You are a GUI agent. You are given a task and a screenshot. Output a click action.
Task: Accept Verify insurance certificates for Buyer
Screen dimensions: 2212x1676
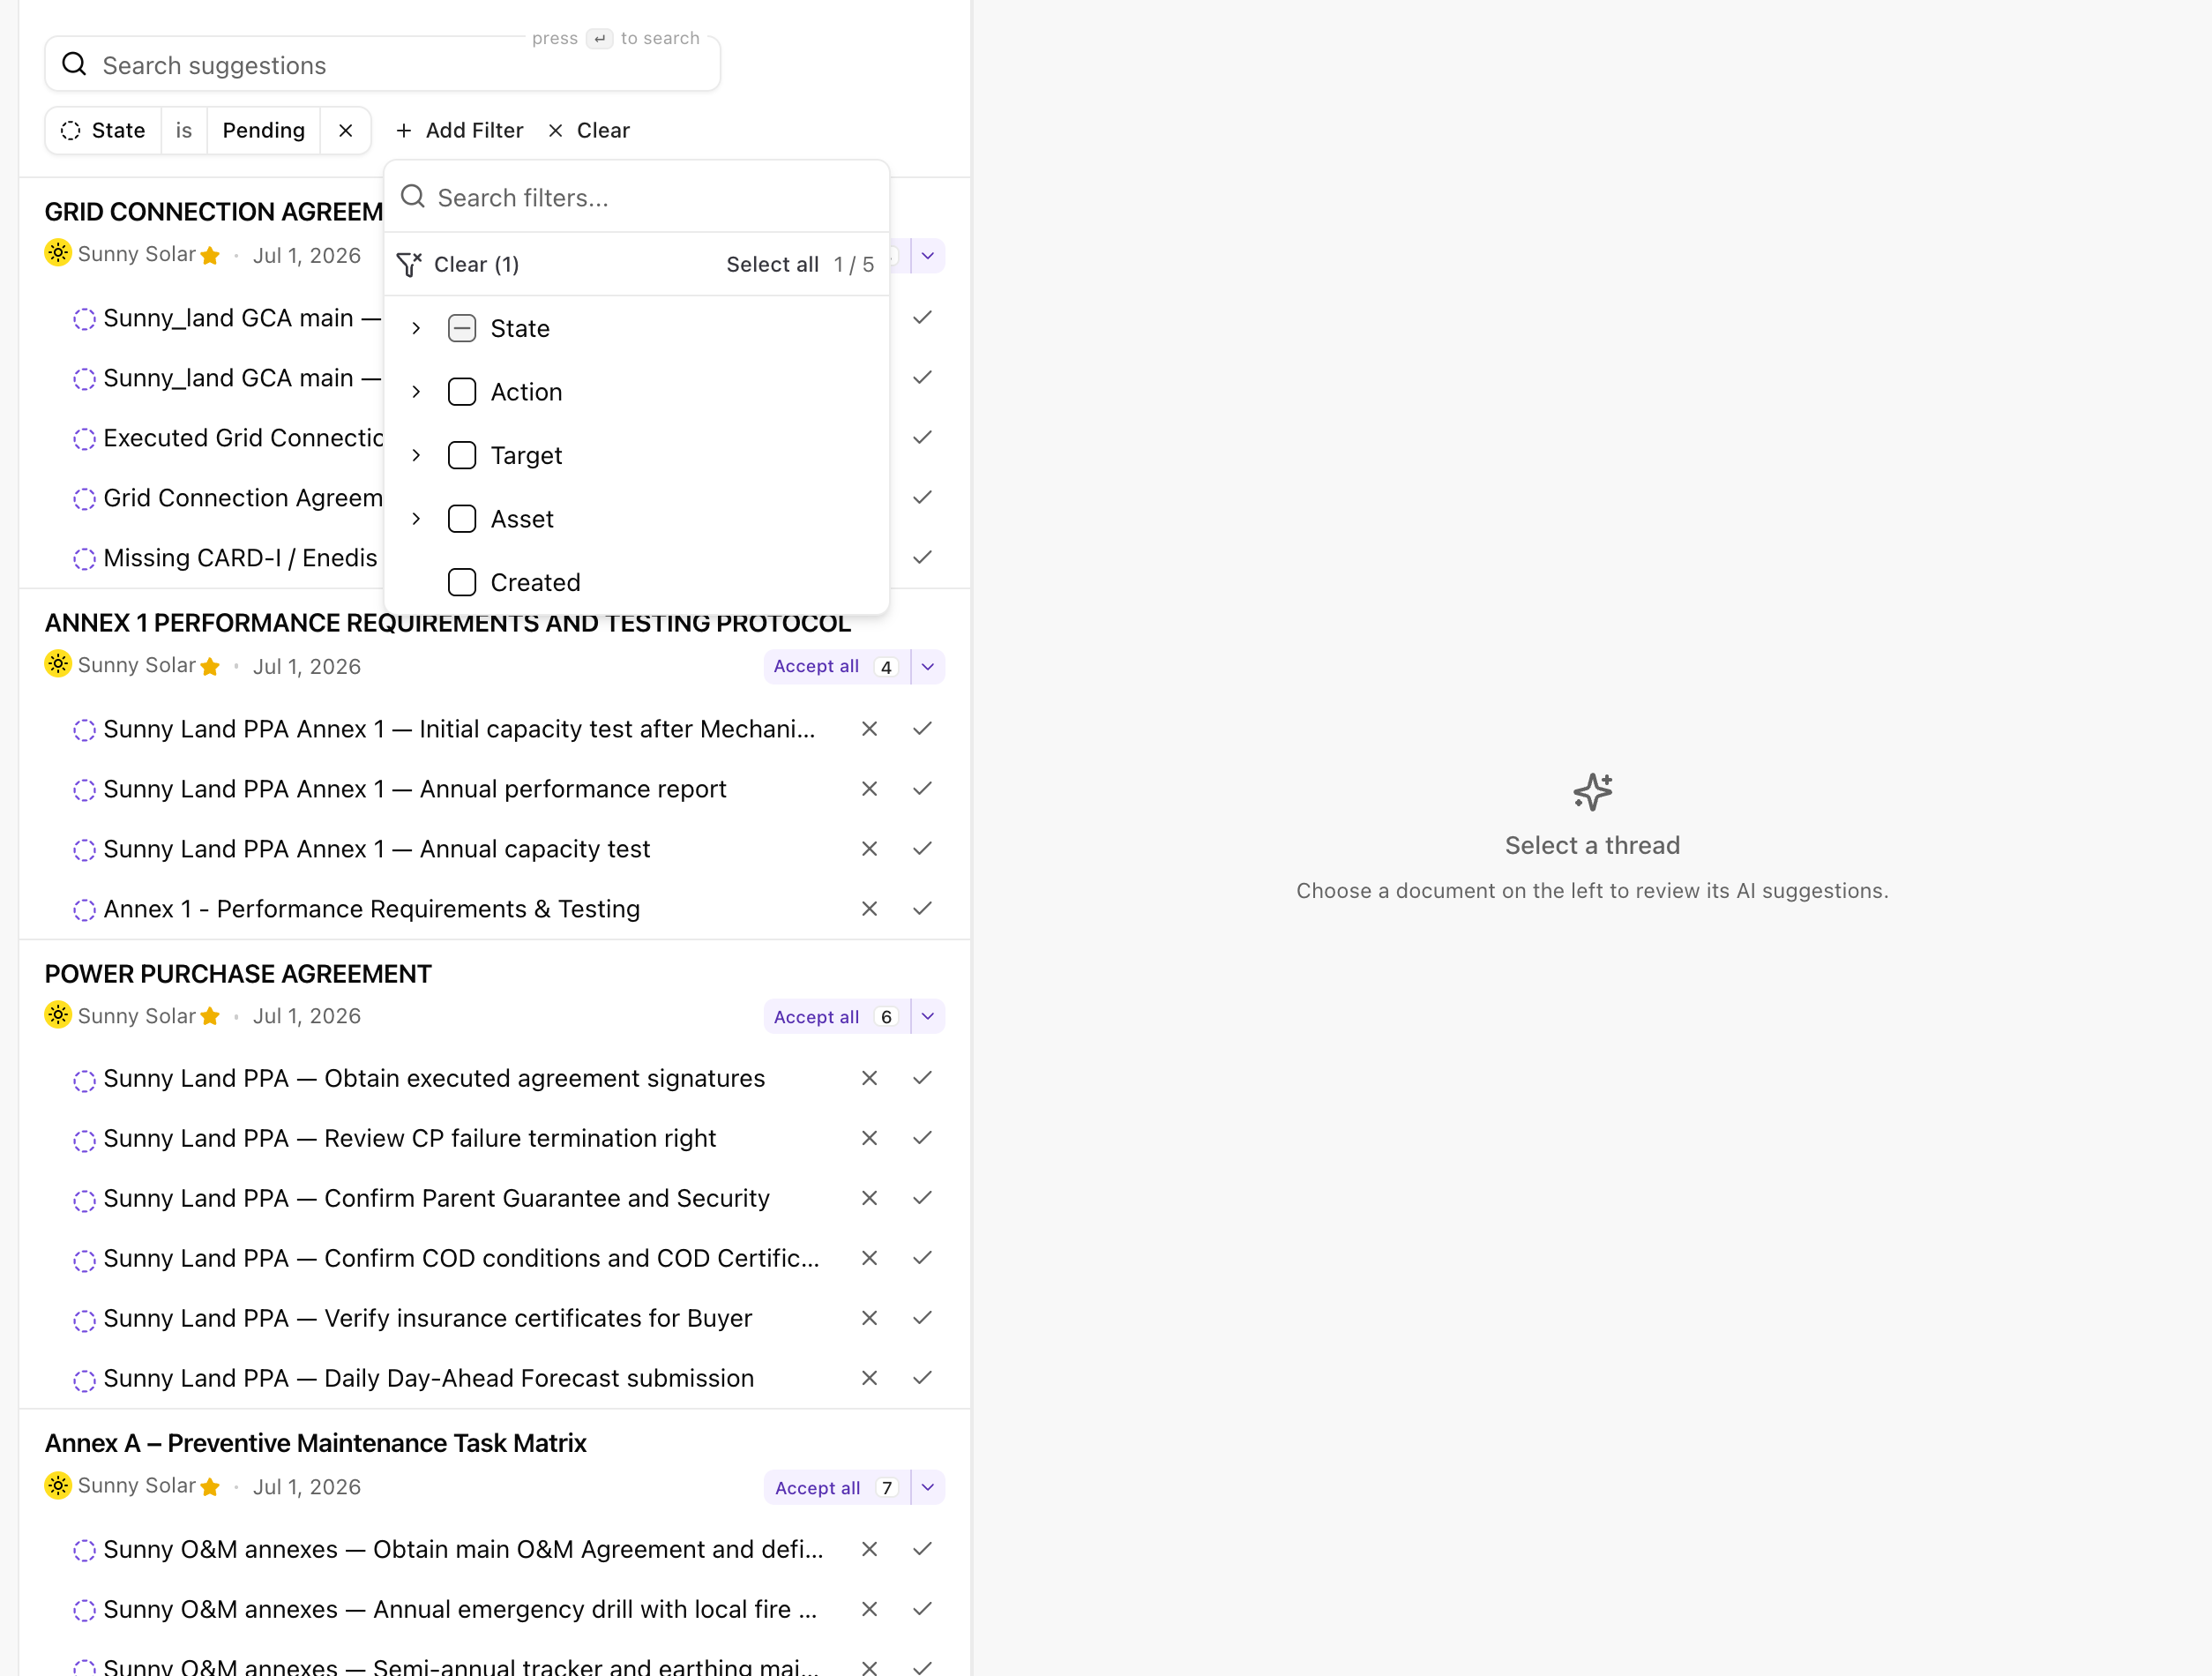coord(922,1318)
